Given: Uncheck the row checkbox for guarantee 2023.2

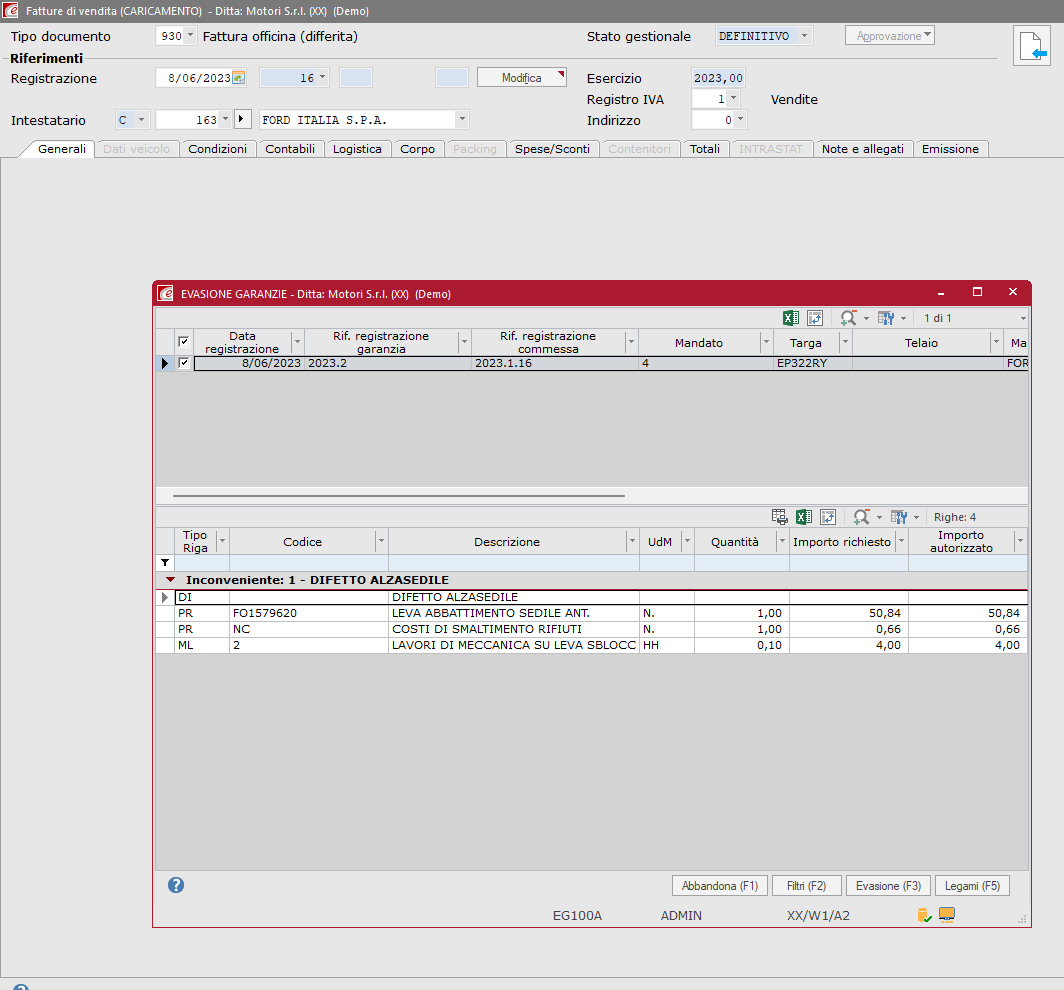Looking at the screenshot, I should point(183,364).
